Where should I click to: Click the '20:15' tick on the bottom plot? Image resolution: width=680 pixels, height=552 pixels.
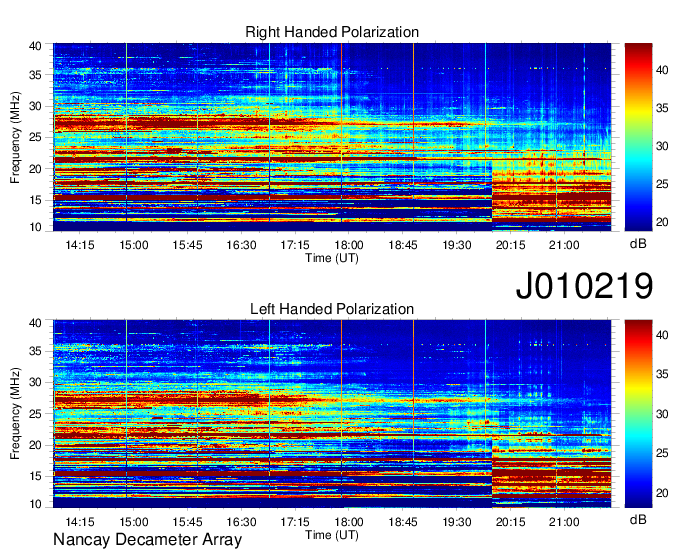(510, 522)
